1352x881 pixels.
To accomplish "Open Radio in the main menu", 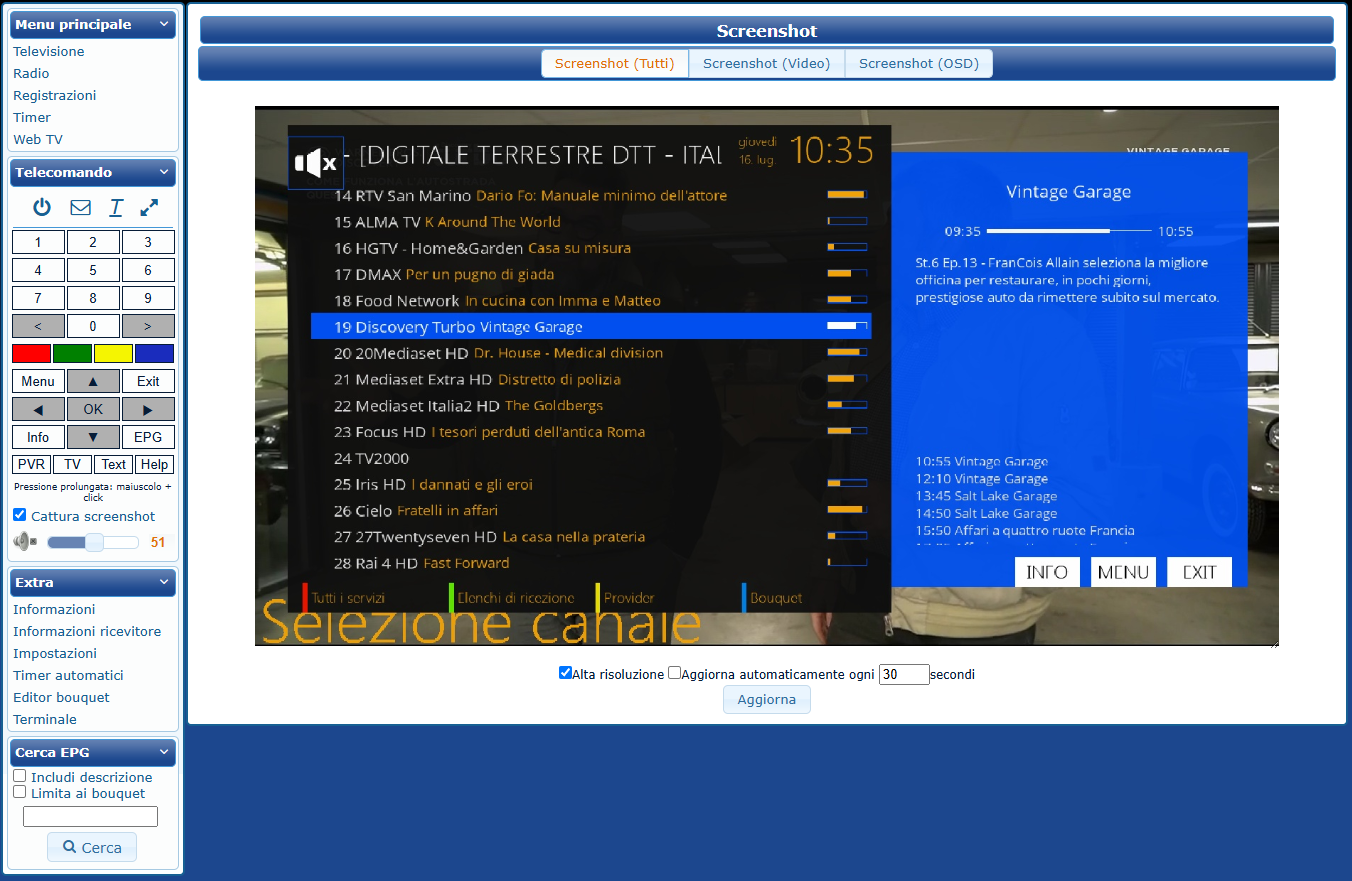I will [31, 73].
